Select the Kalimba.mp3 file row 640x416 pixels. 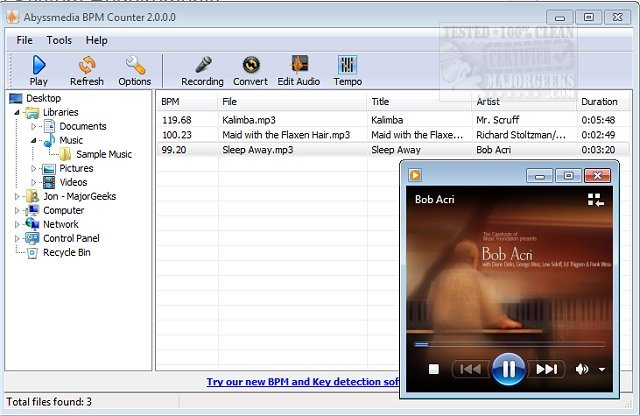pyautogui.click(x=393, y=120)
